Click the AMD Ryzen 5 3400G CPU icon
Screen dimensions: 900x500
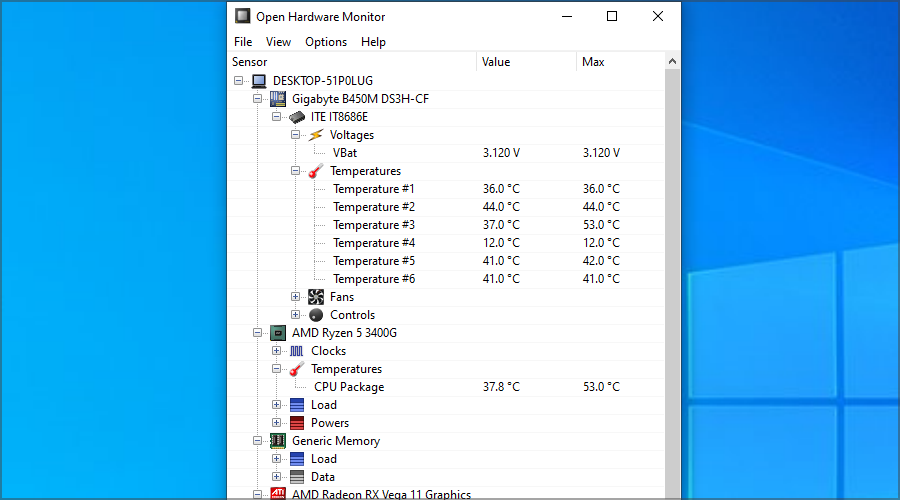[278, 333]
